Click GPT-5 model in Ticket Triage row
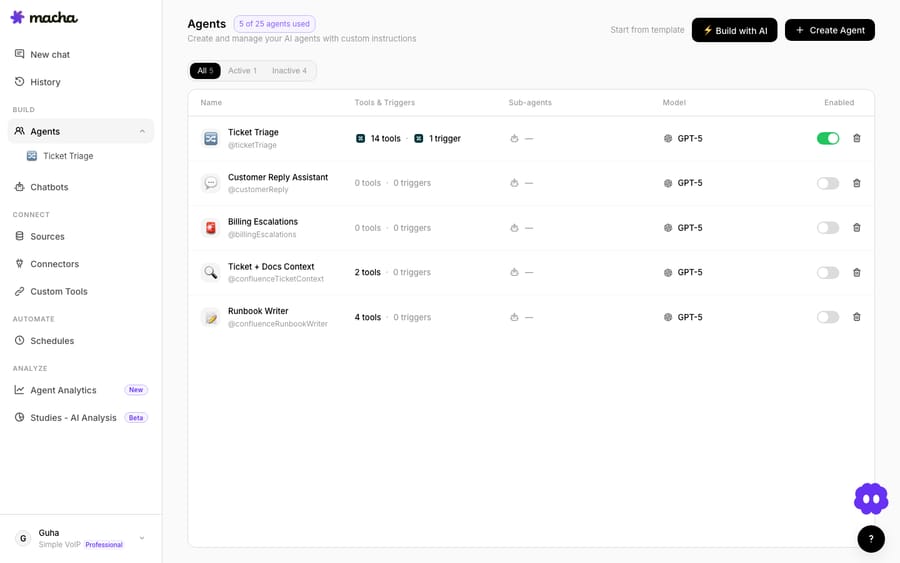Screen dimensions: 900x563 (x=683, y=138)
